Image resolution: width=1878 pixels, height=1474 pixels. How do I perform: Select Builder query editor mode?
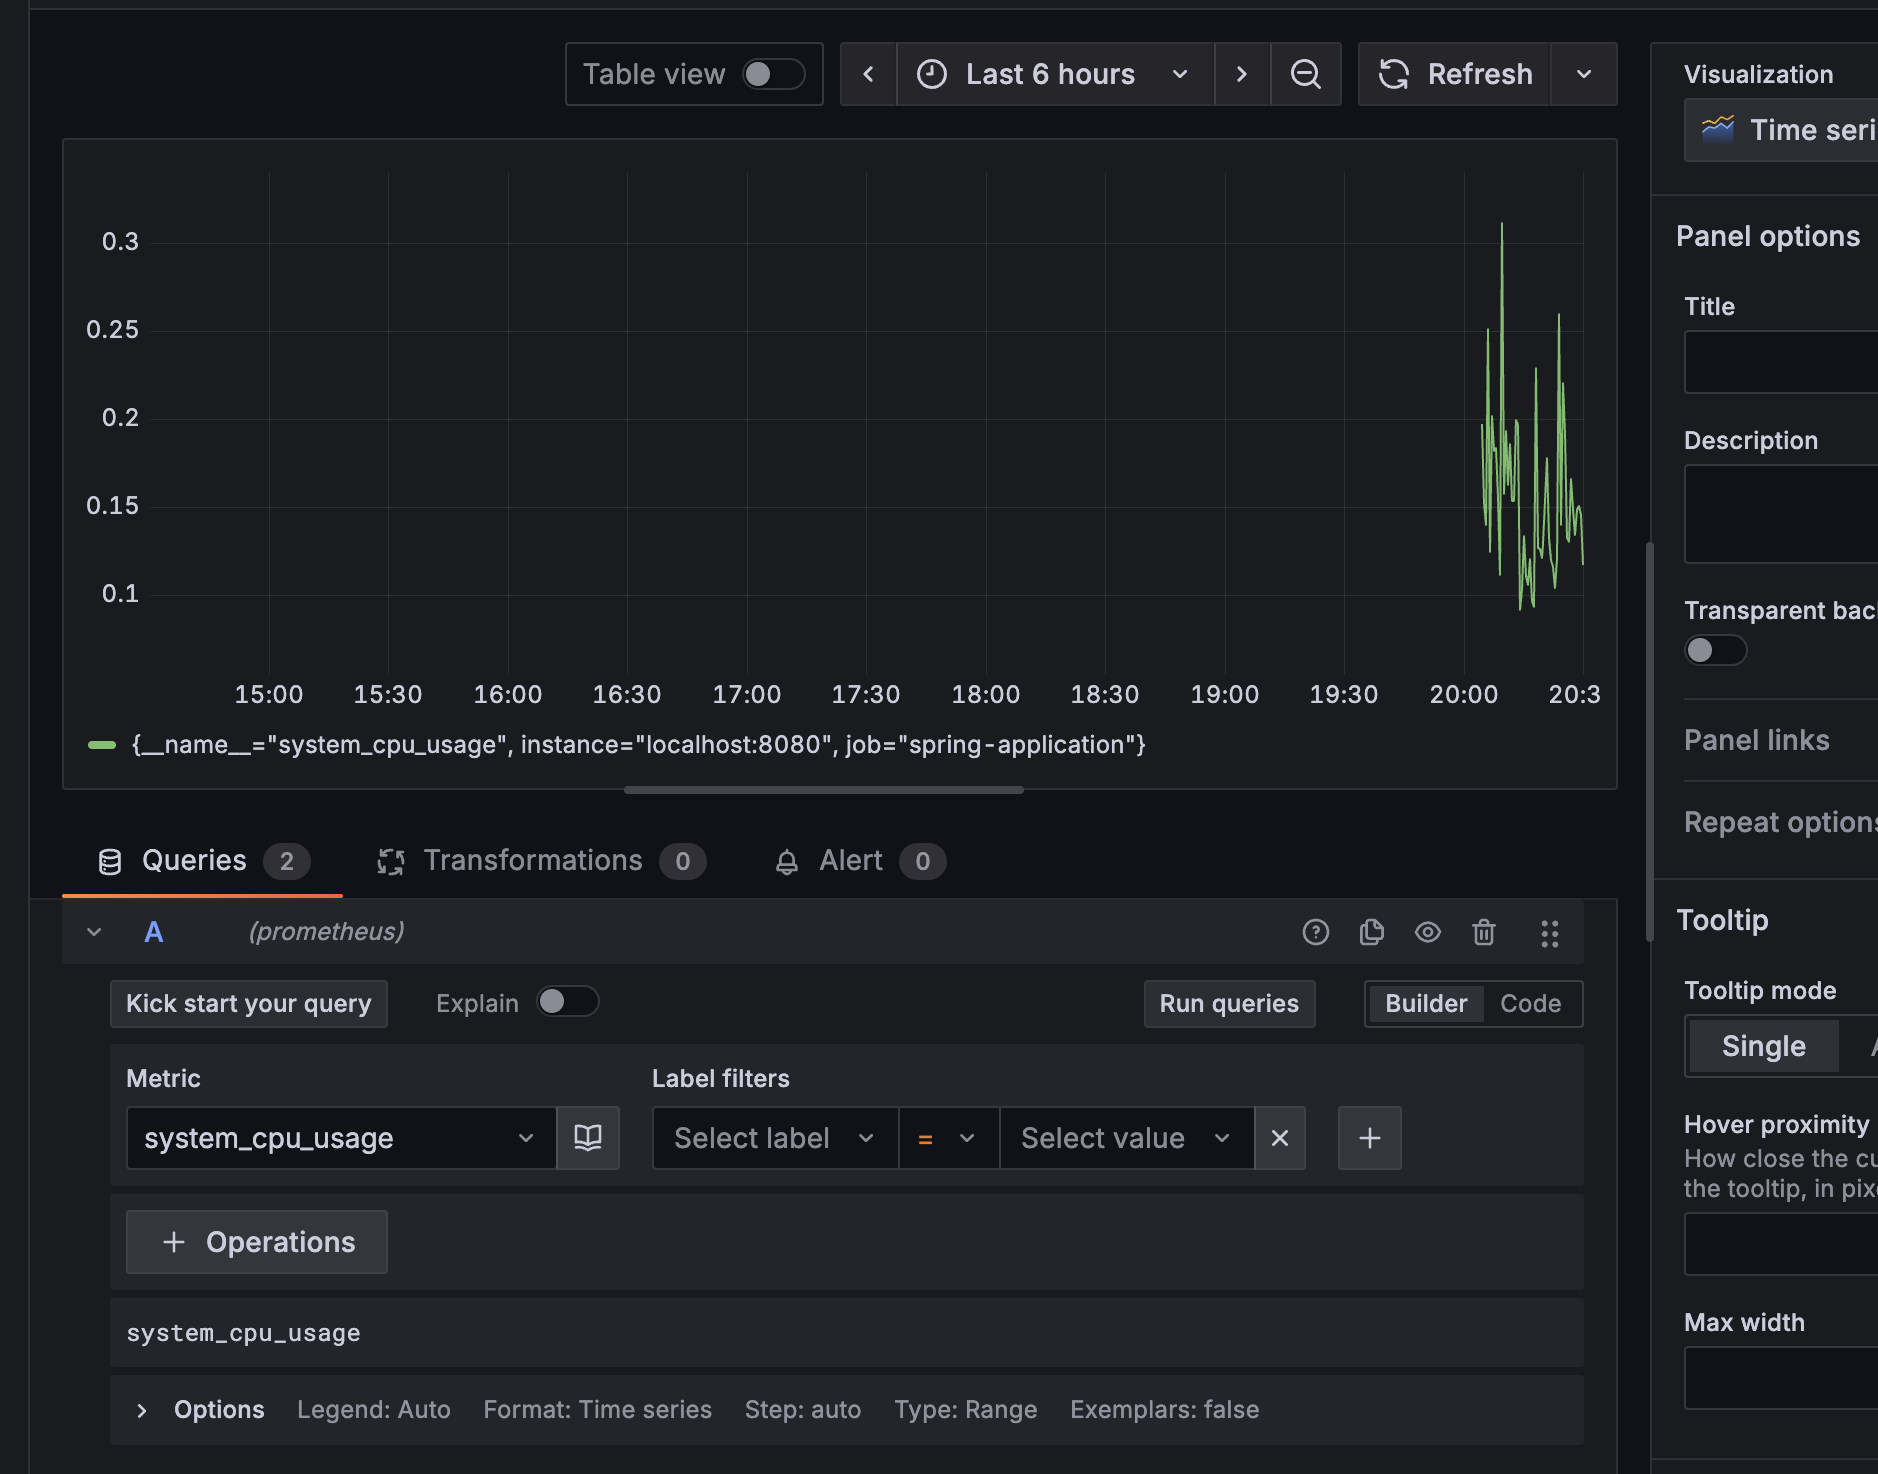(1426, 1003)
